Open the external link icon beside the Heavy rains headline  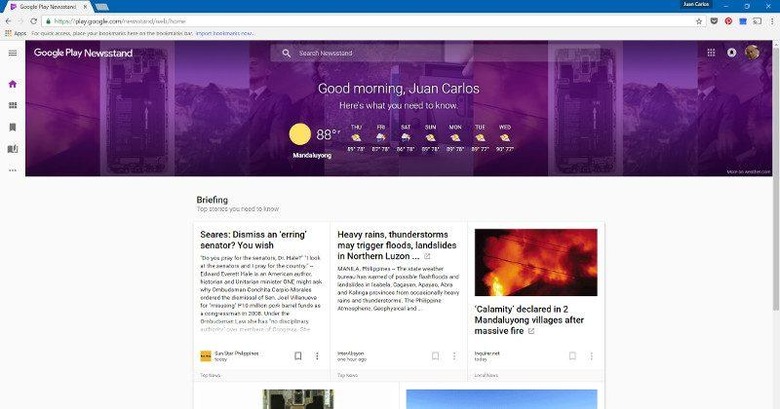427,256
